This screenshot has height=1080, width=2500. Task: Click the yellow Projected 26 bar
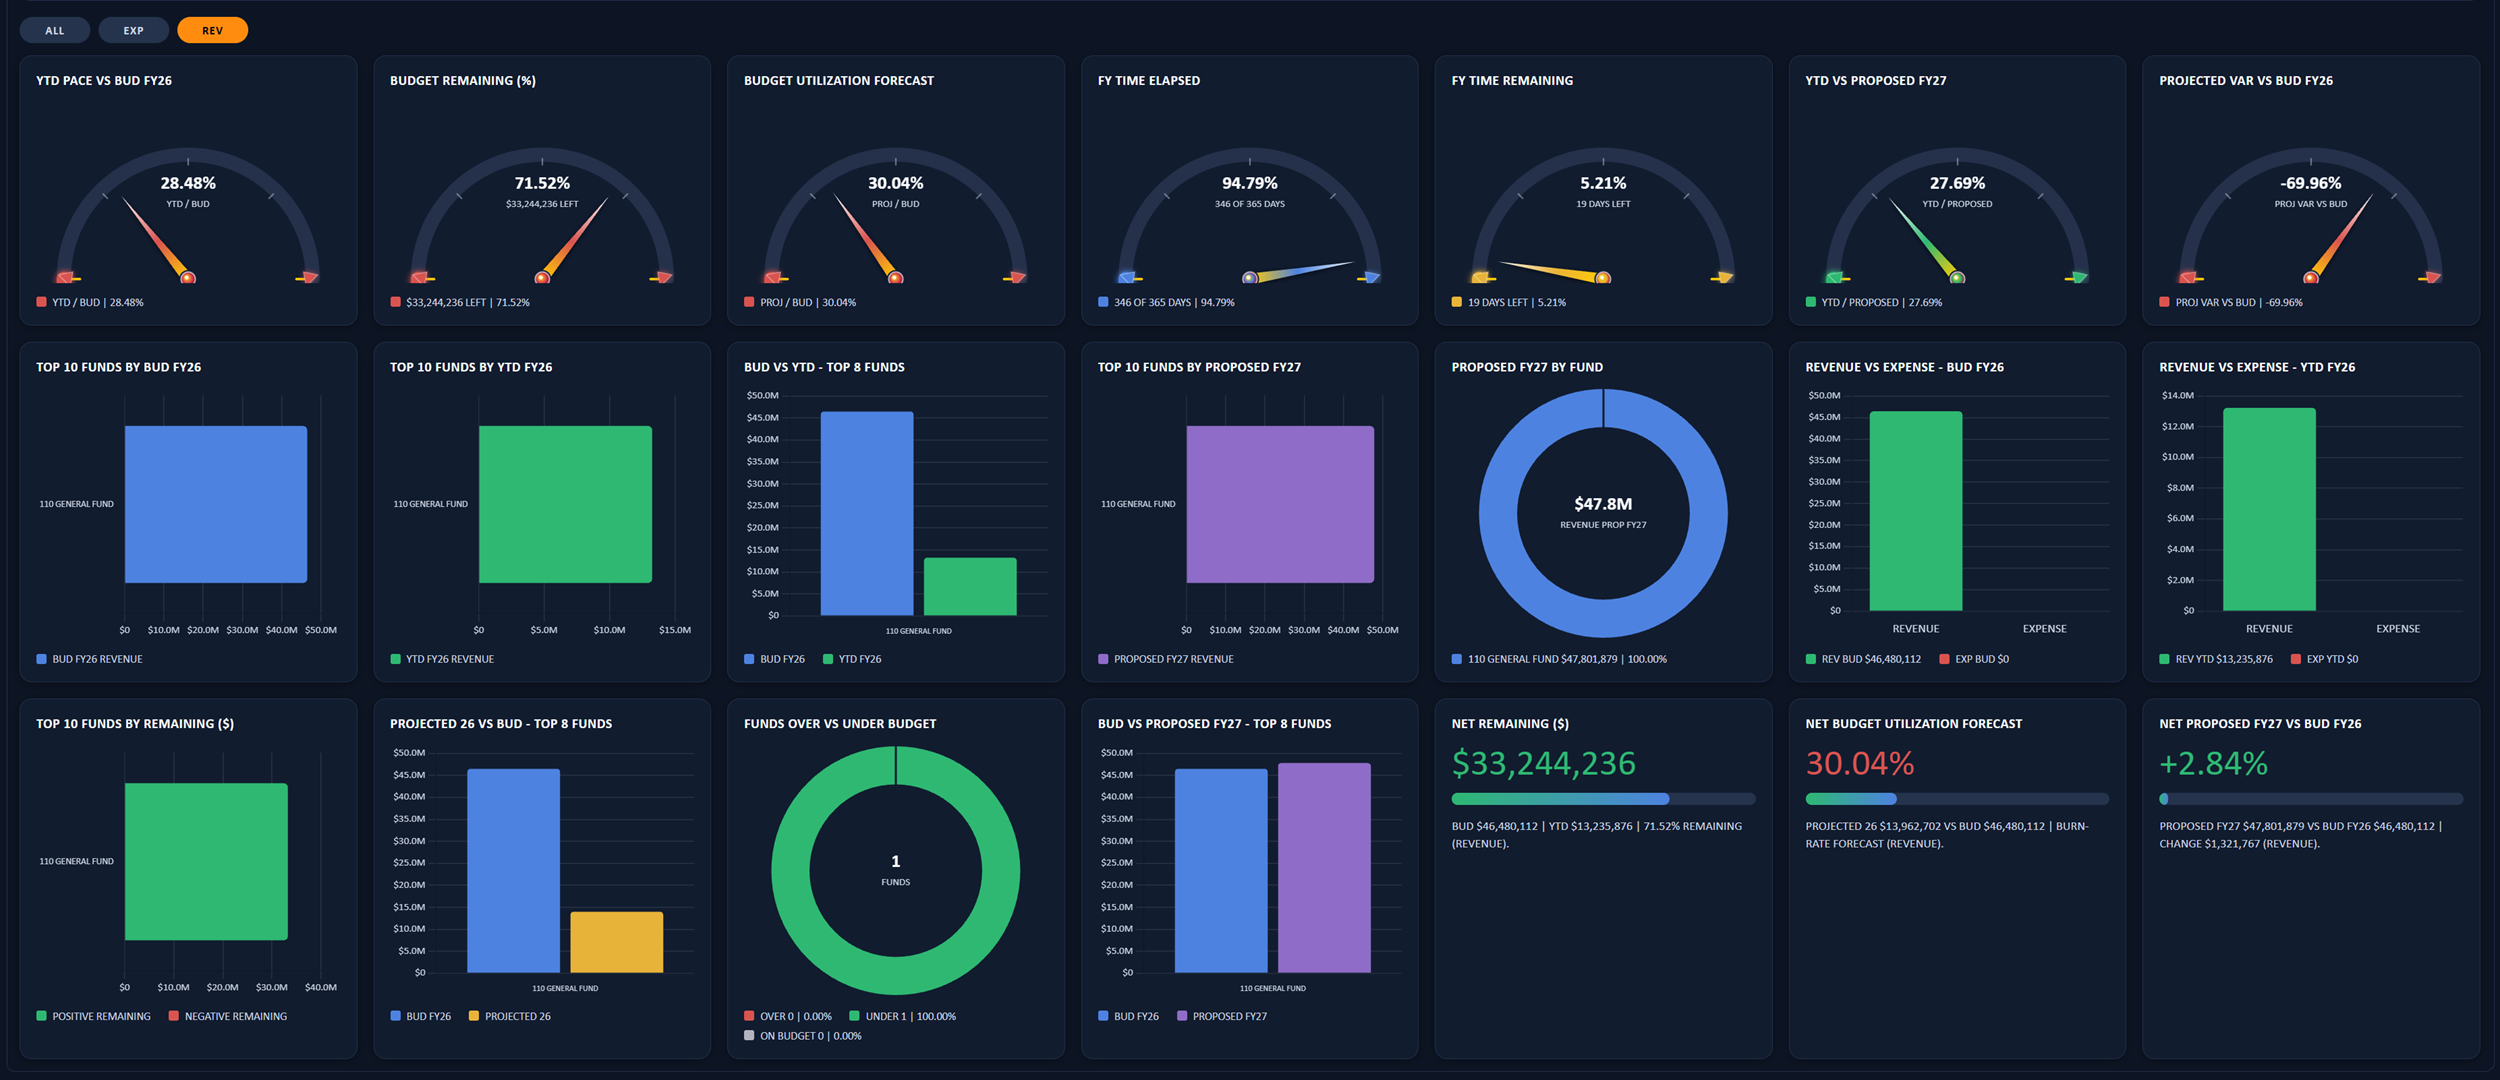point(617,942)
